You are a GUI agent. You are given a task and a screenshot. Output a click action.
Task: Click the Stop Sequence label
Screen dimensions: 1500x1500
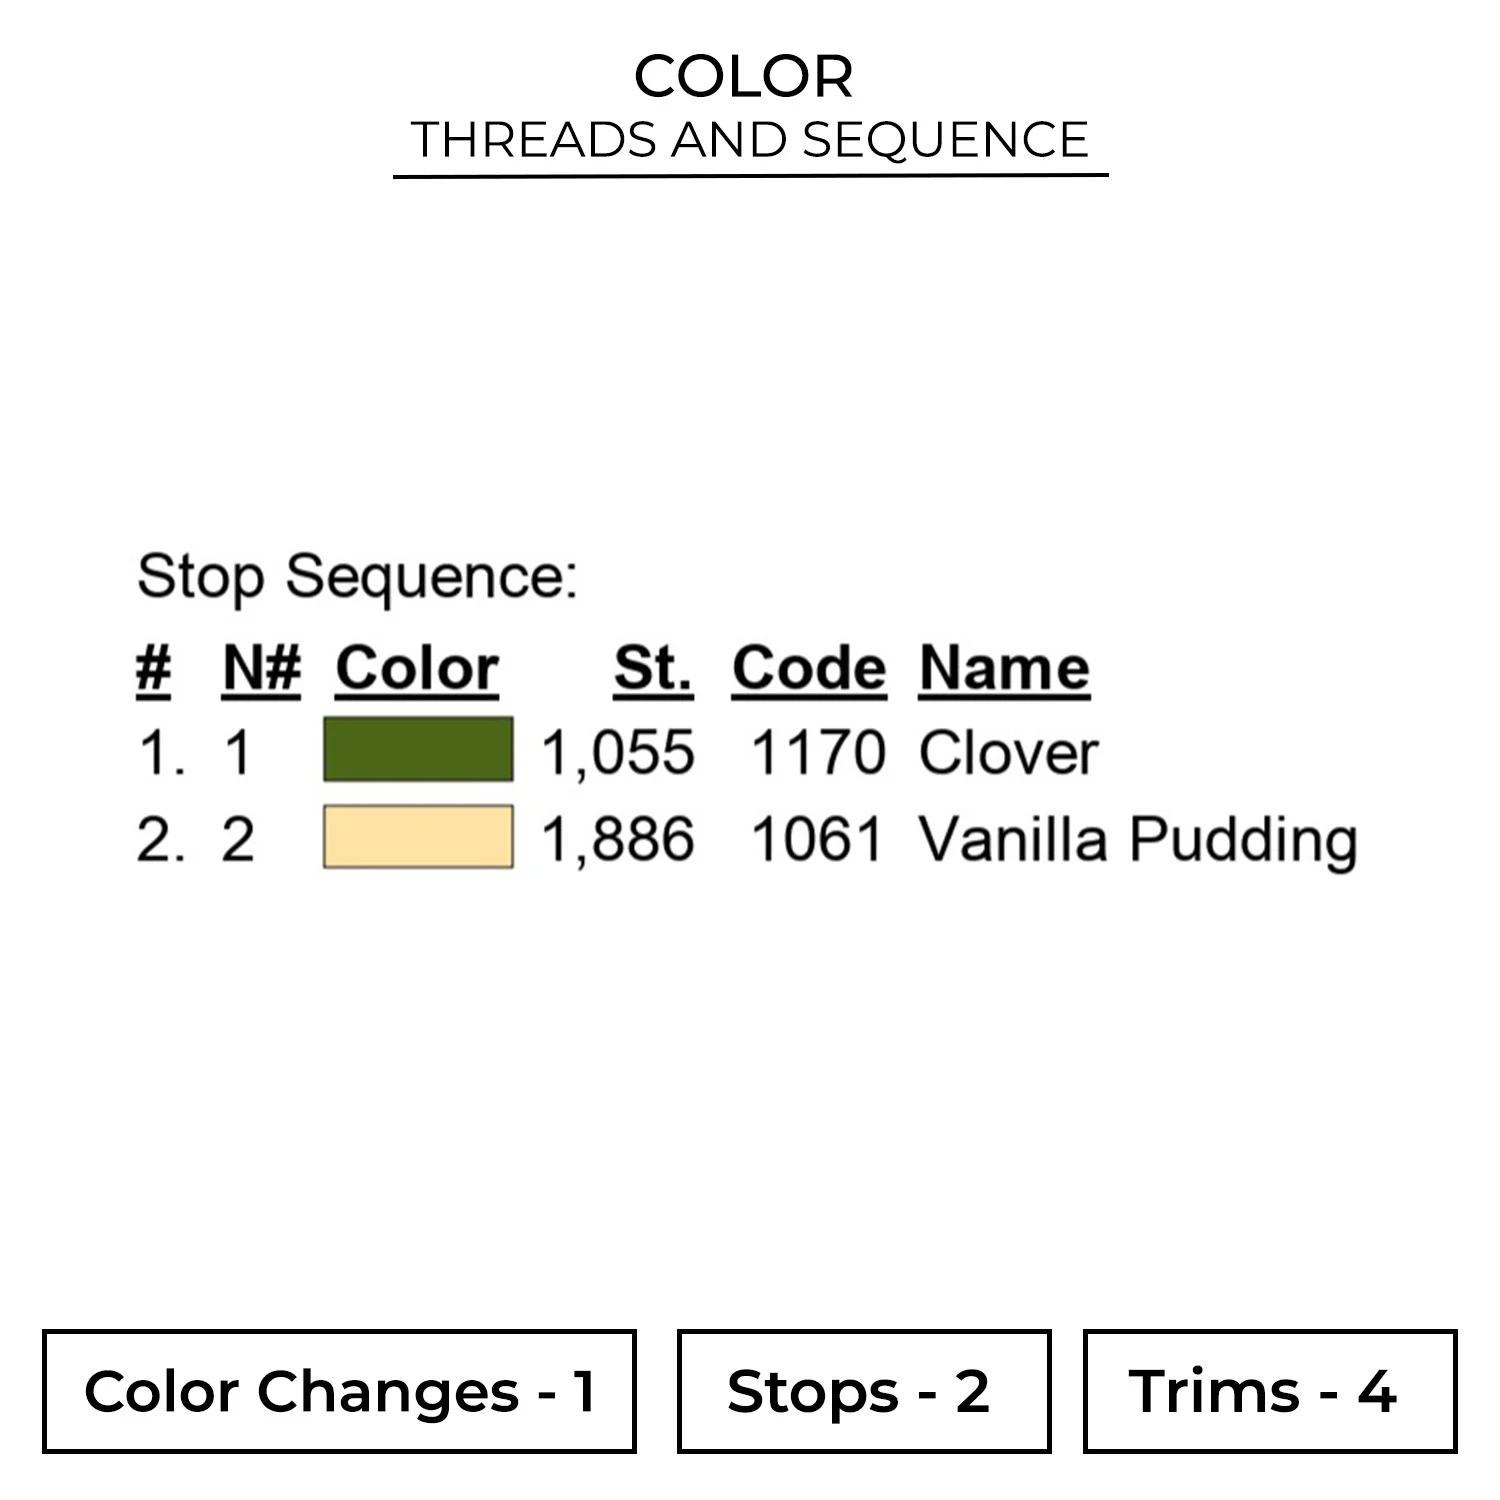tap(357, 577)
